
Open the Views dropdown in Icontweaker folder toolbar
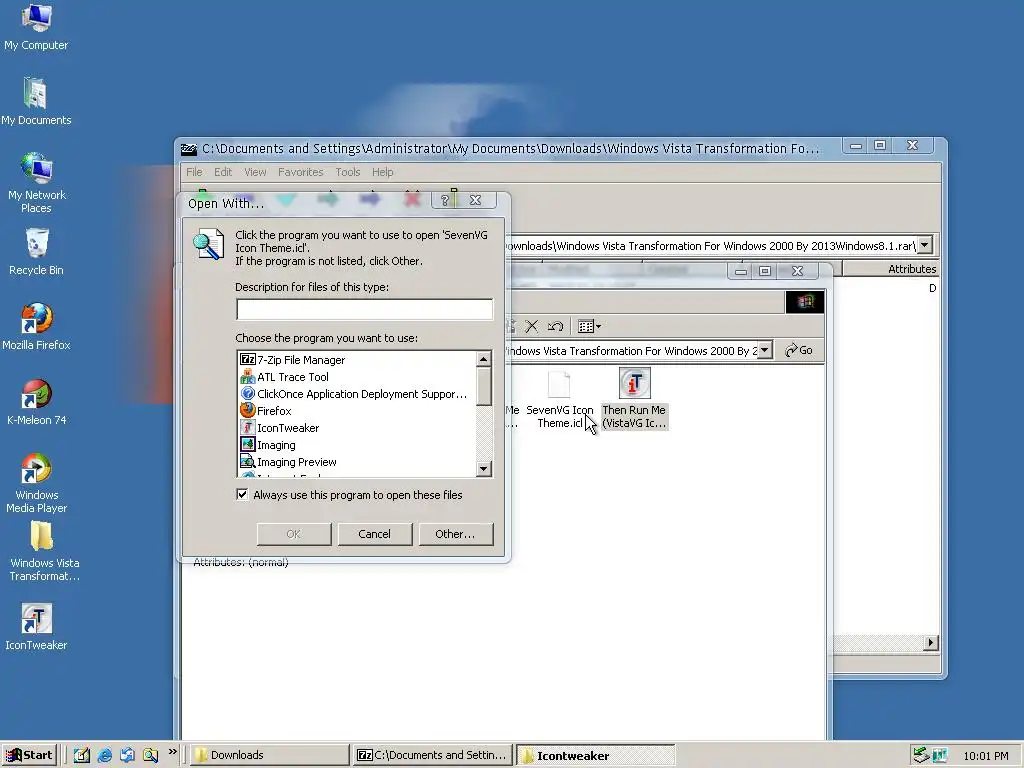(590, 326)
